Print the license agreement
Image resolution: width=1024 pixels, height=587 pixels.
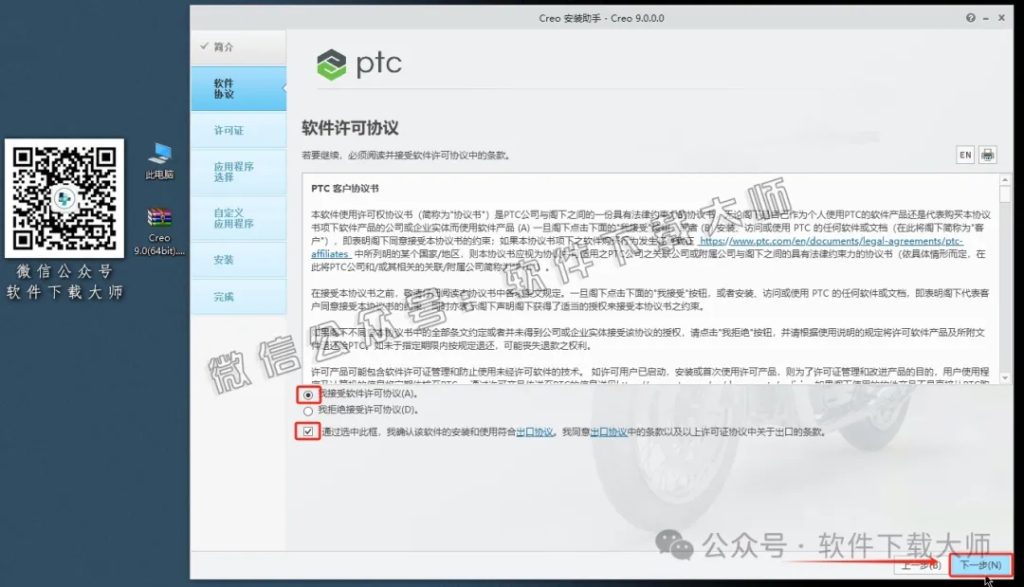point(987,155)
